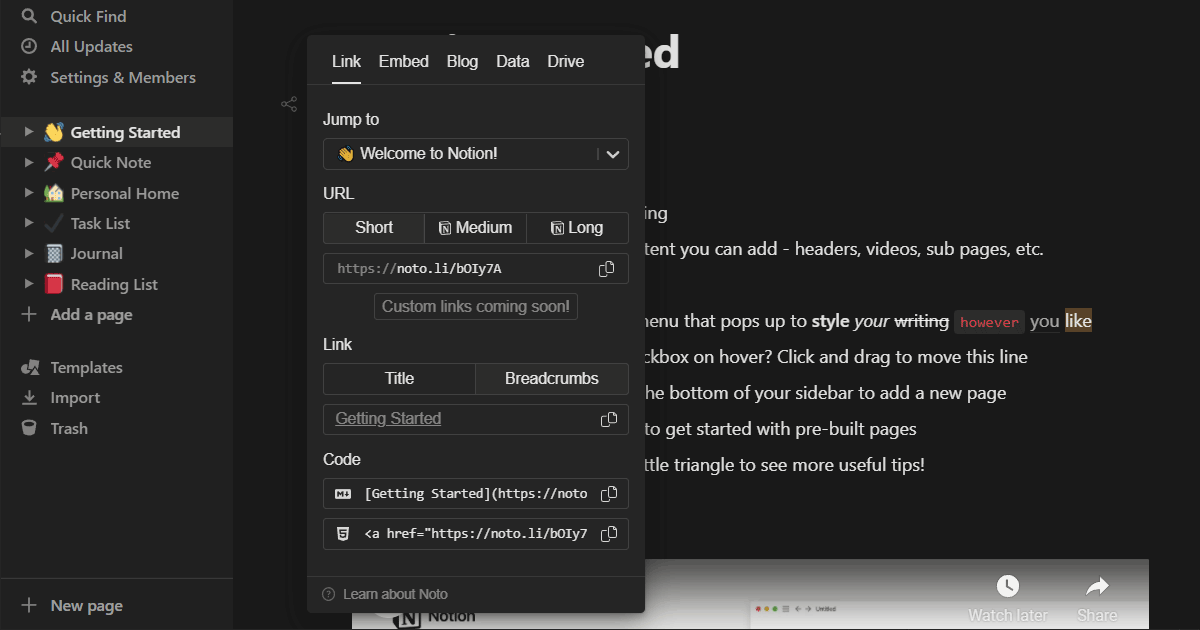Open Learn about Noto link
This screenshot has width=1200, height=630.
395,594
